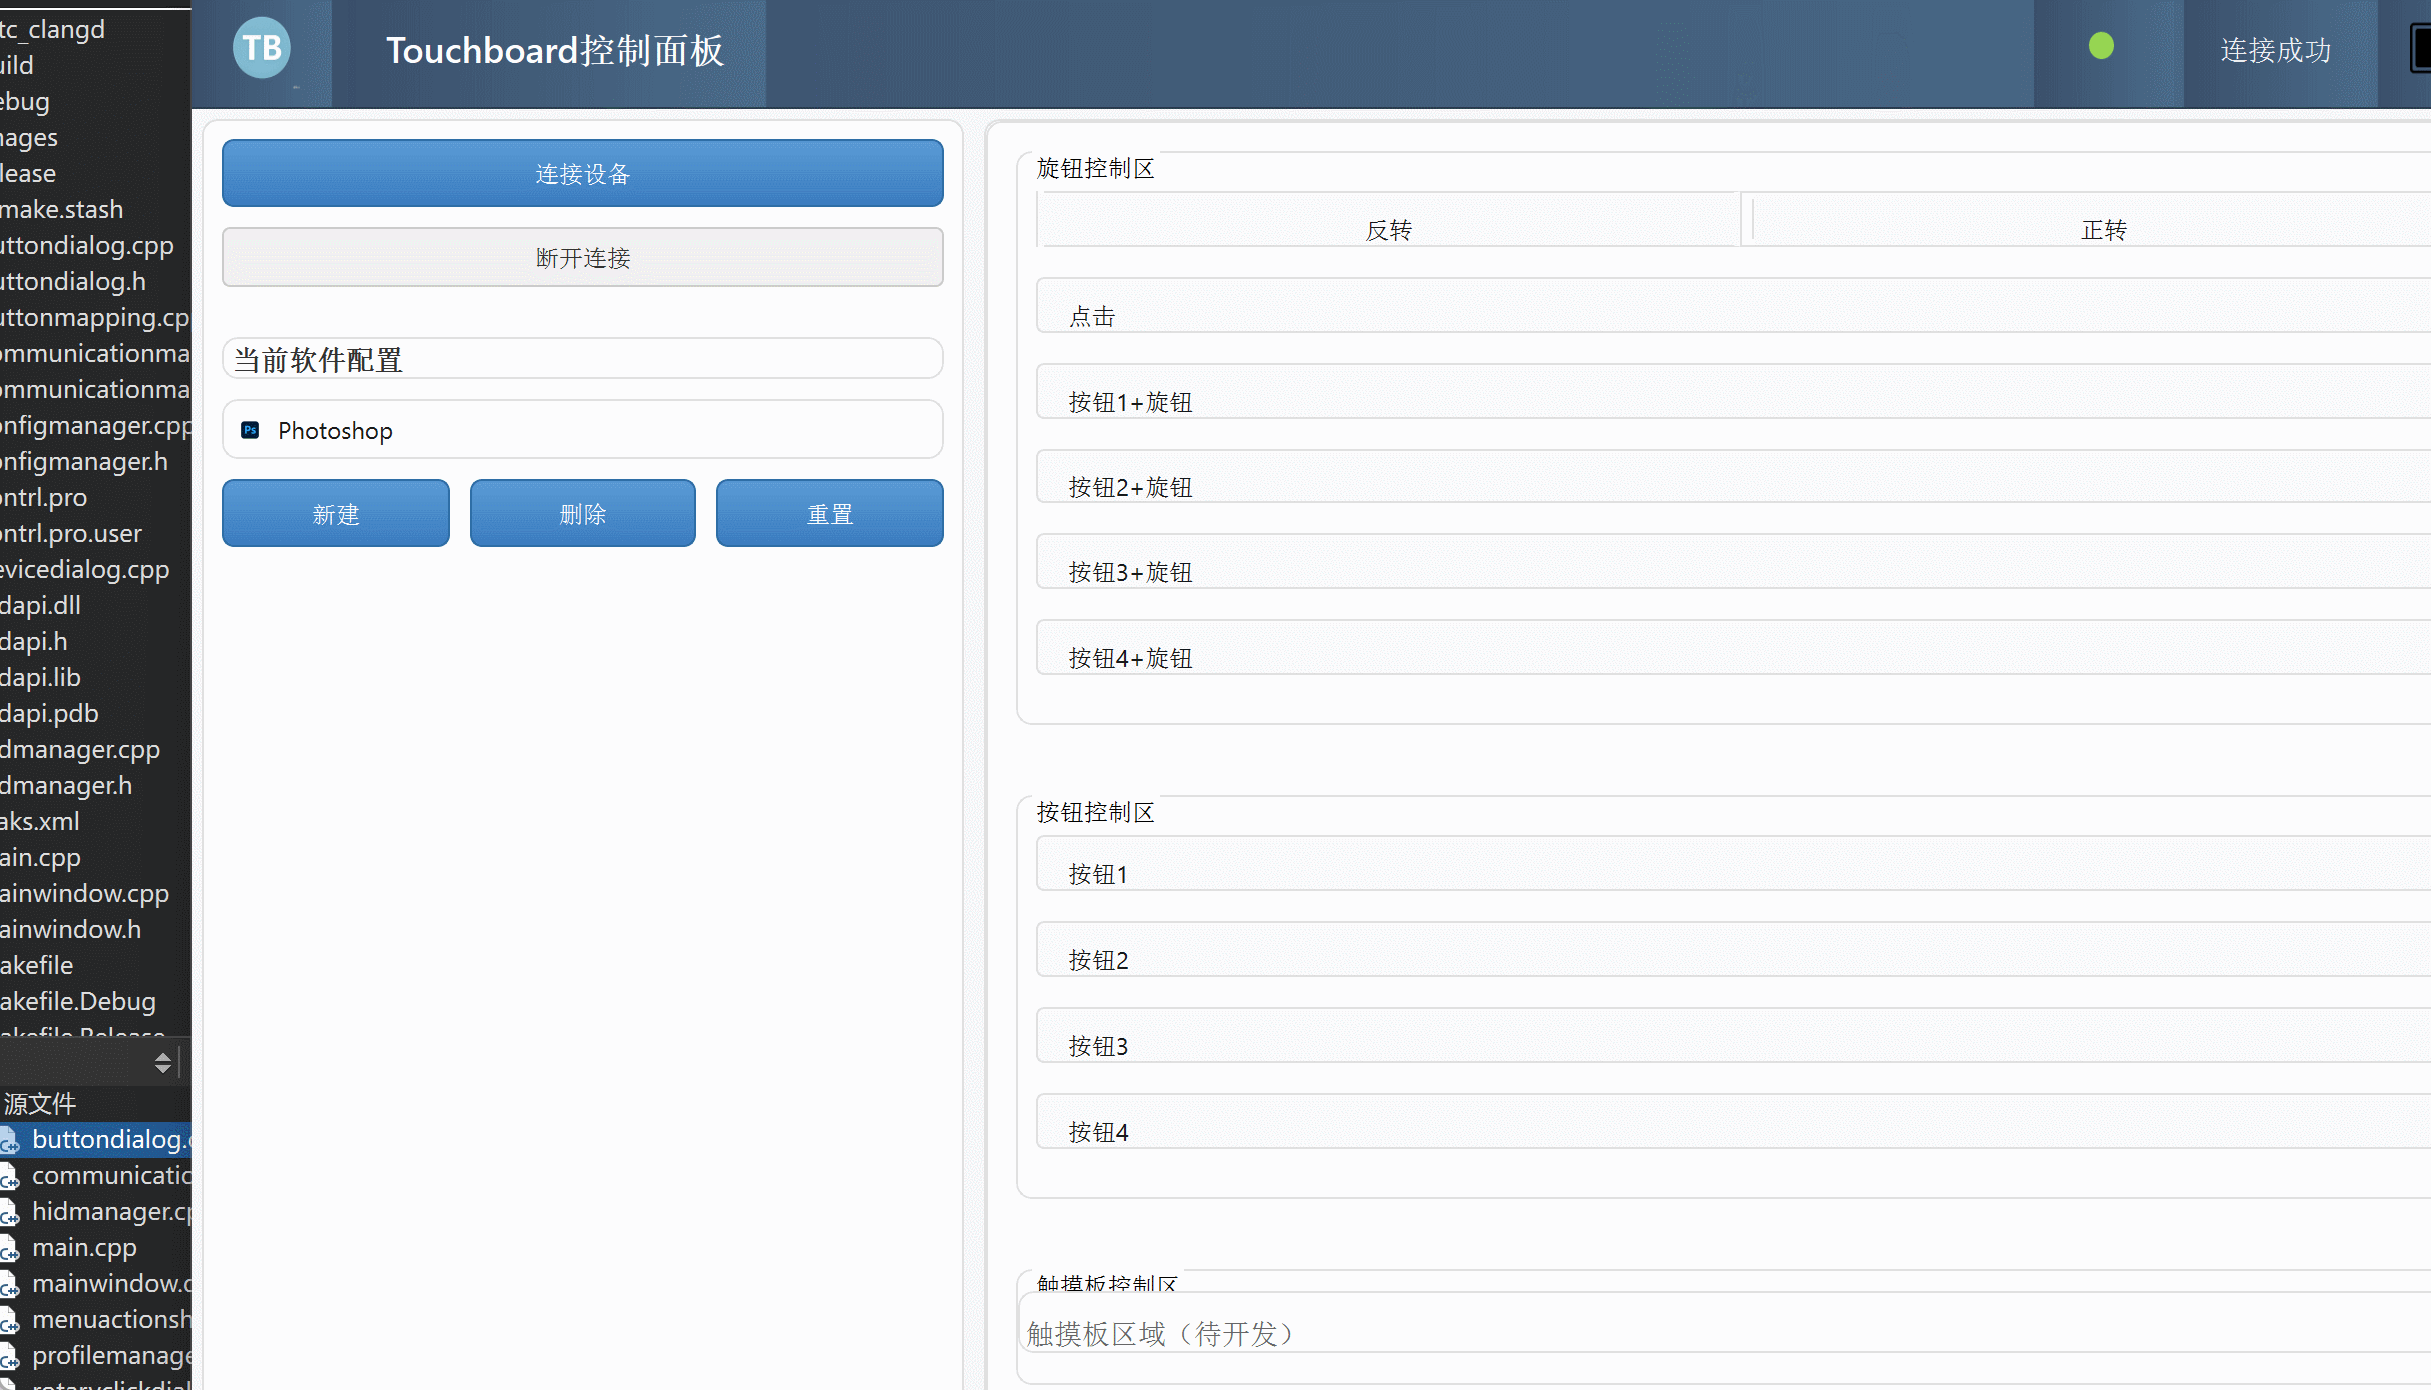The height and width of the screenshot is (1390, 2431).
Task: Click the C++ file icon beside main.cpp
Action: [x=10, y=1249]
